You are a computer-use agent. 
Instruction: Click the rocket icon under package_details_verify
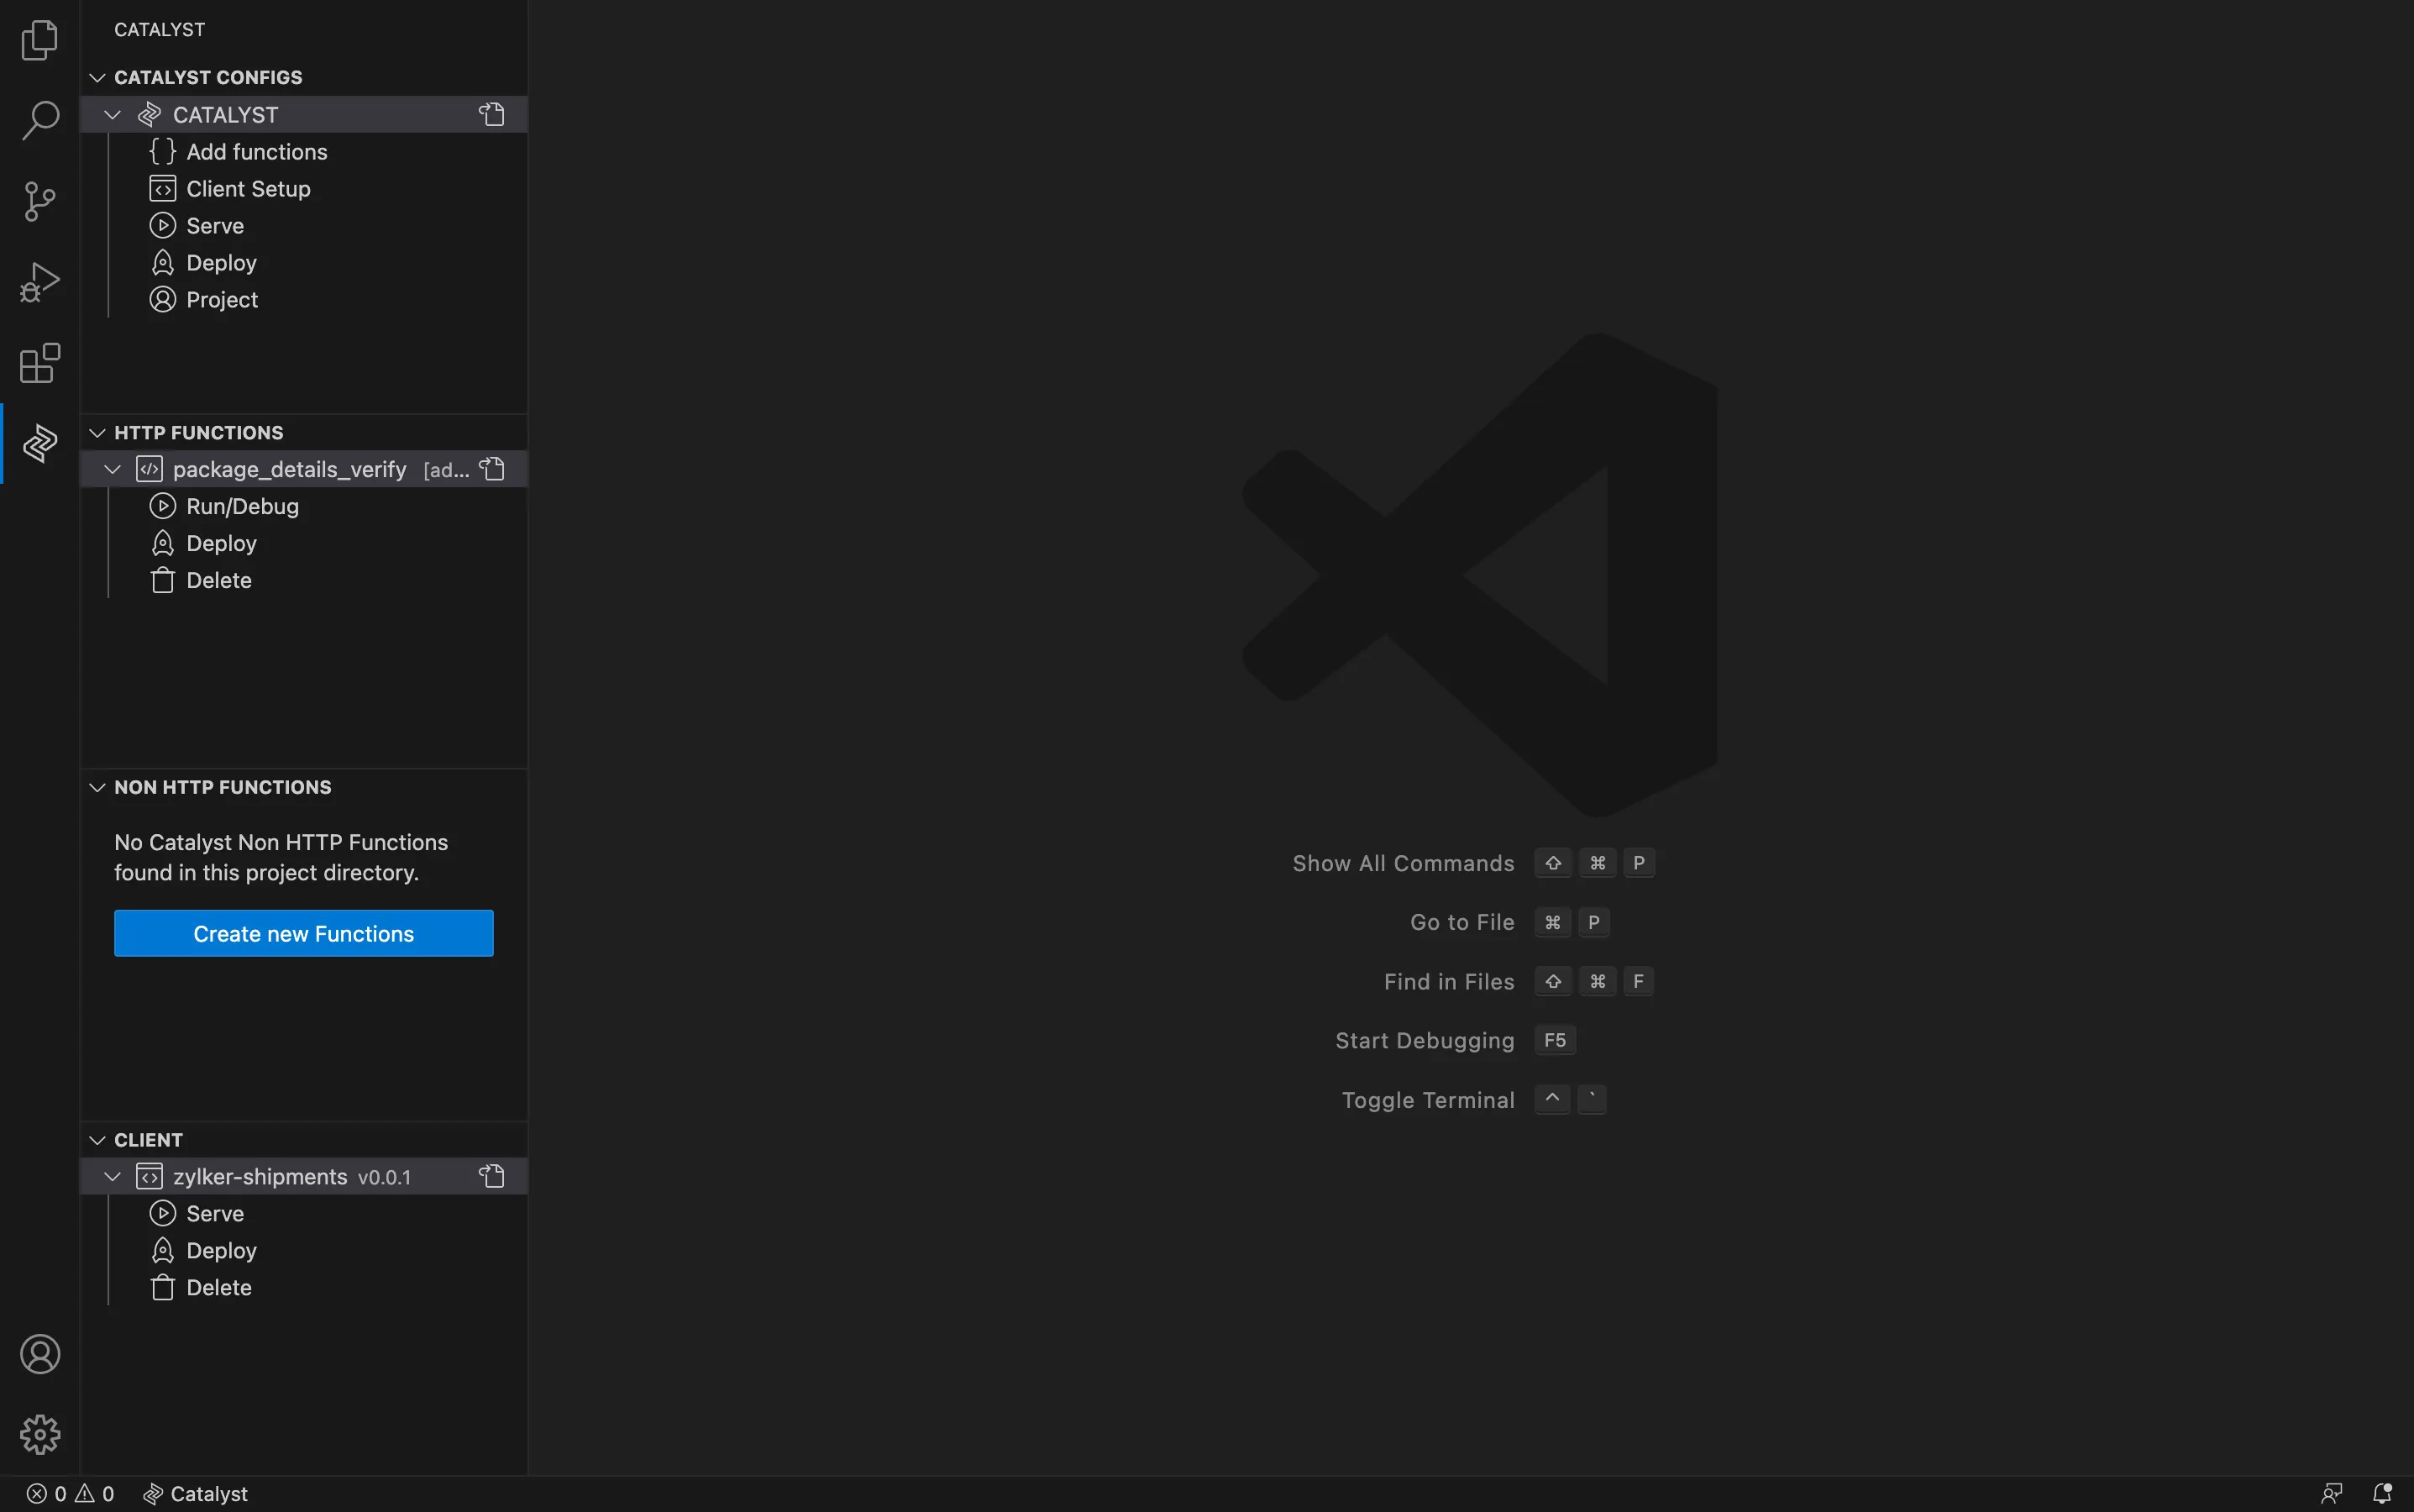pyautogui.click(x=163, y=543)
